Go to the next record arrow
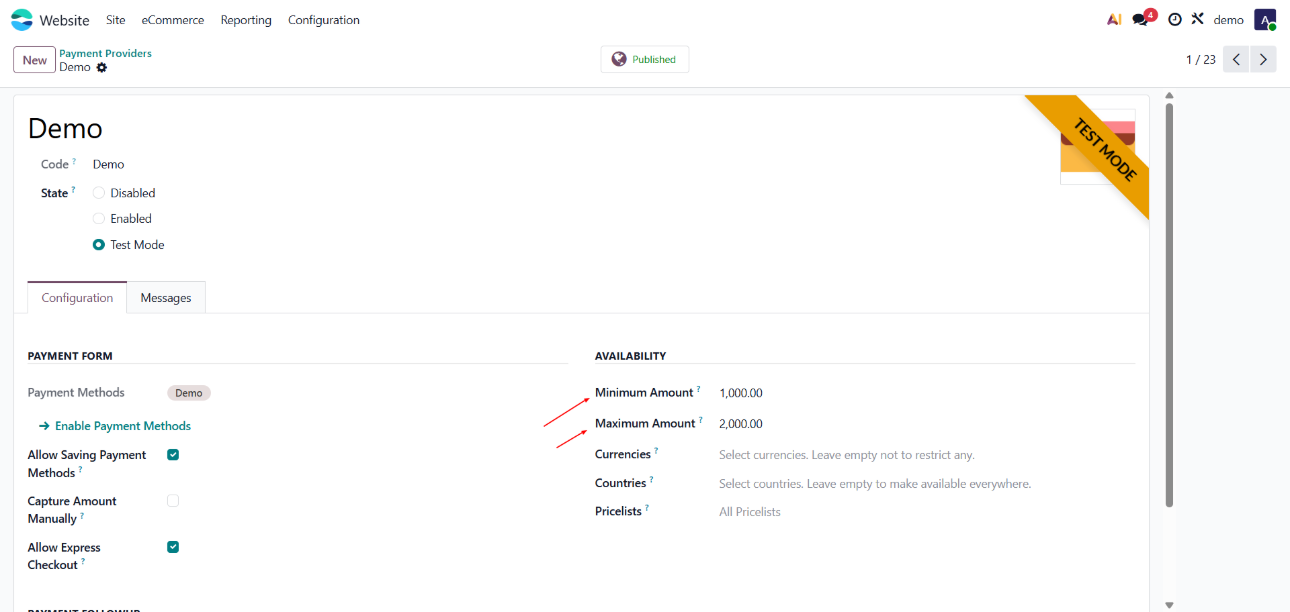 point(1264,60)
